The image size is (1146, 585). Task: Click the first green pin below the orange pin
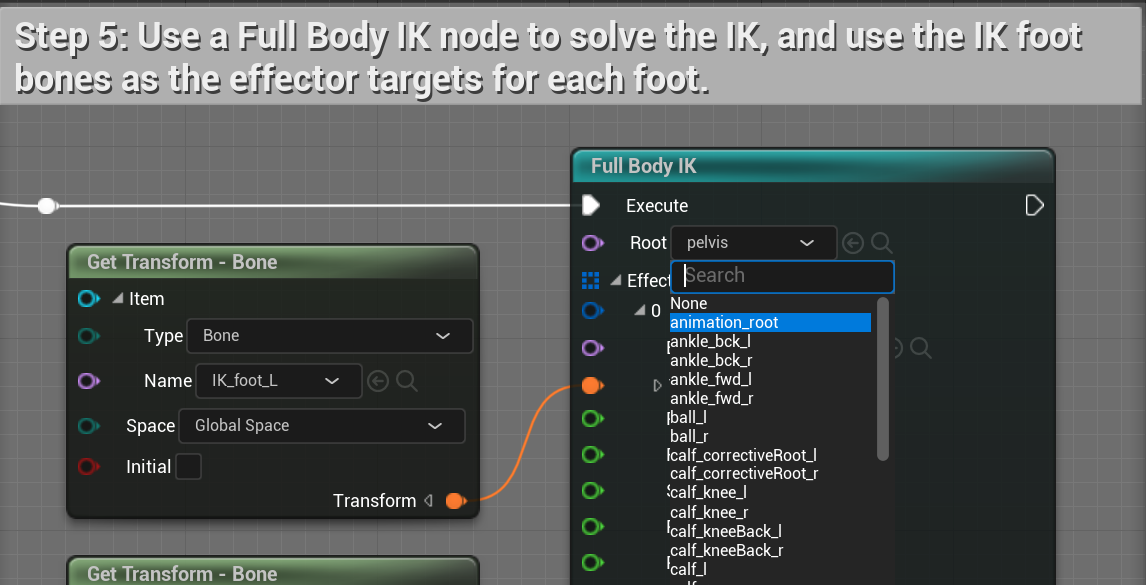point(592,418)
